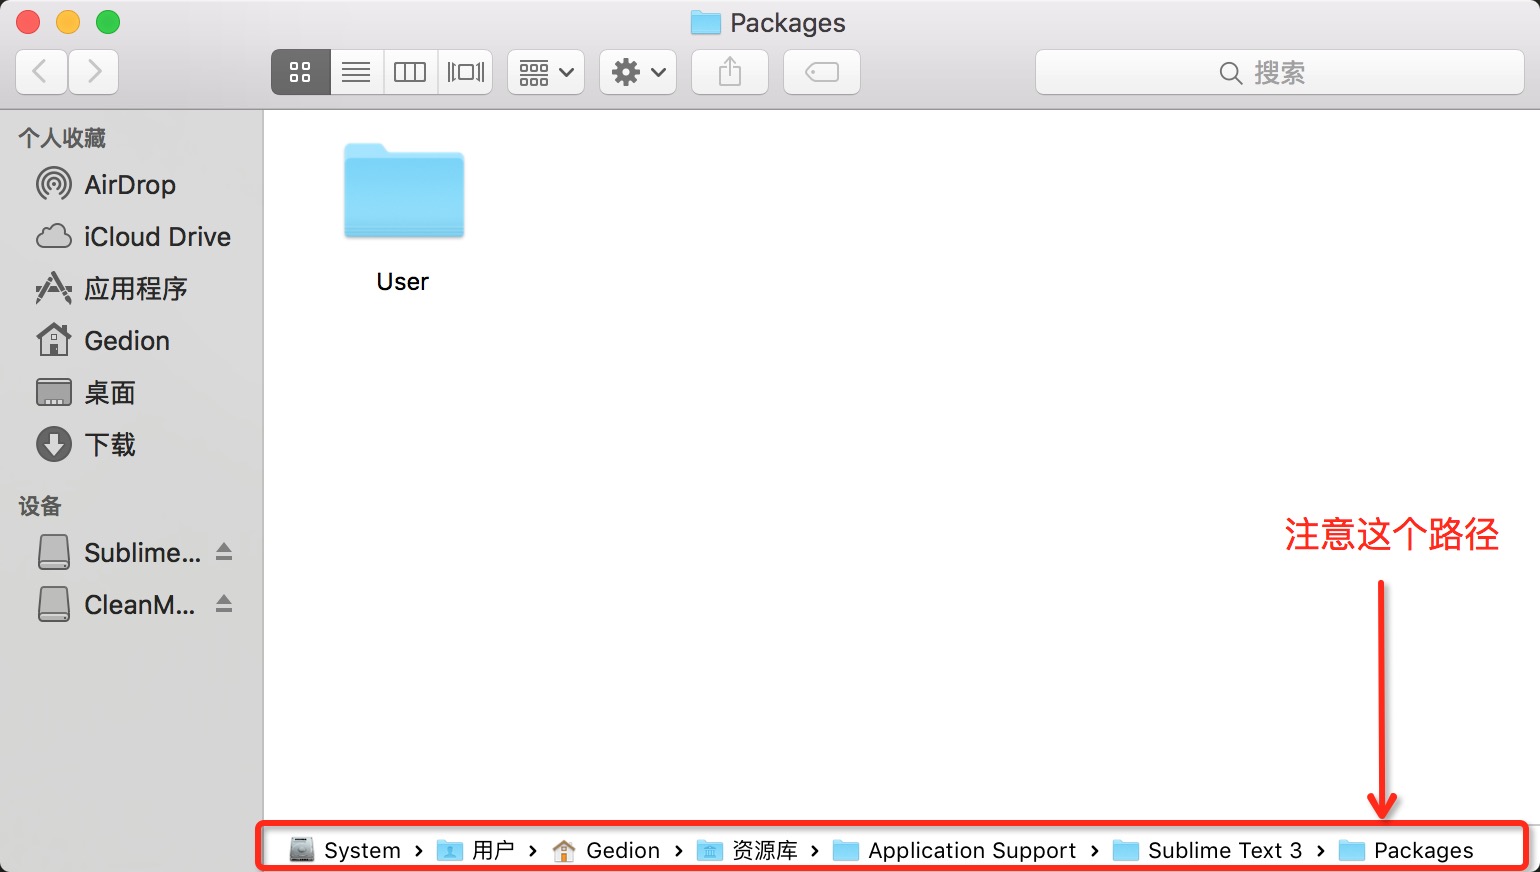Switch to icon view
Image resolution: width=1540 pixels, height=872 pixels.
[300, 72]
